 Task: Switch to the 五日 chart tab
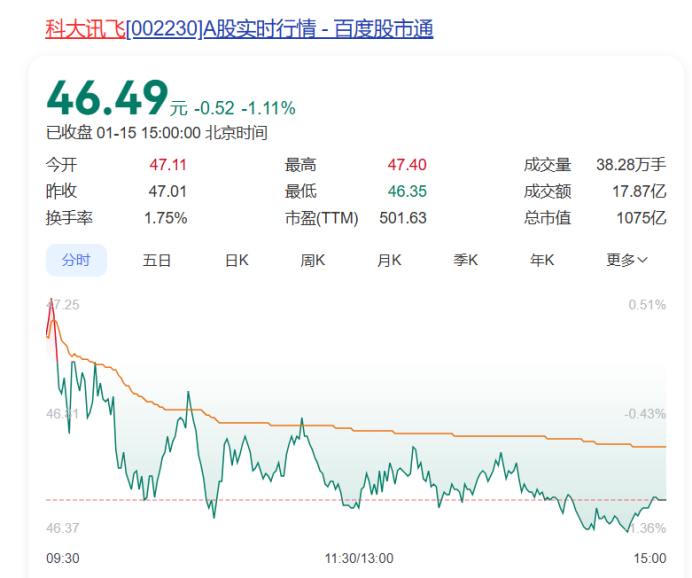[157, 260]
